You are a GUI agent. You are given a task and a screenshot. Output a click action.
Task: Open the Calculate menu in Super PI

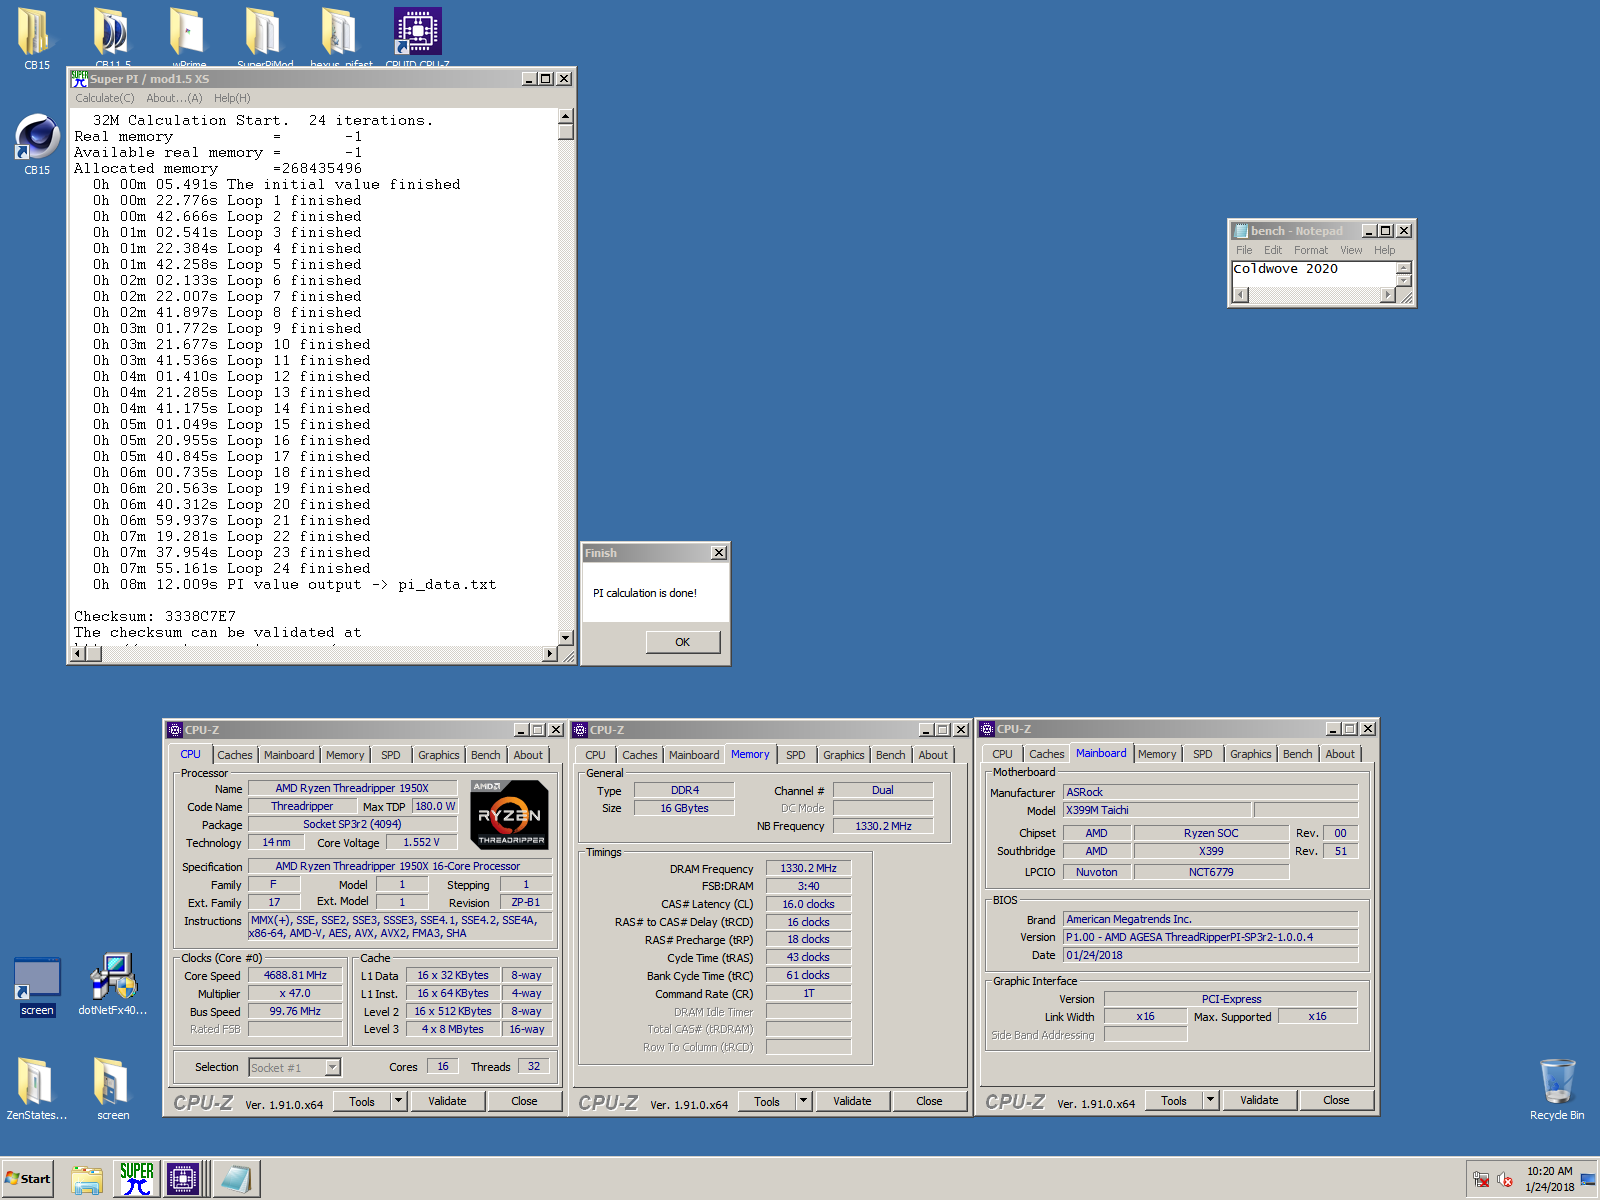(x=104, y=98)
